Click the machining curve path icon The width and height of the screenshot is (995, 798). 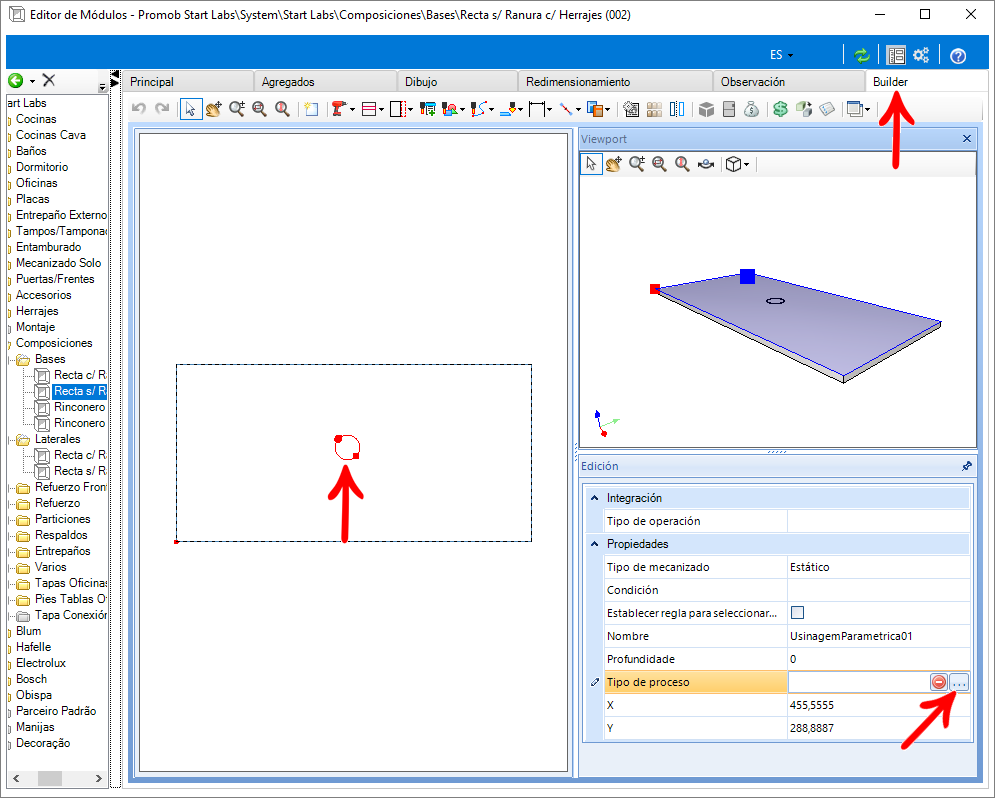point(479,109)
